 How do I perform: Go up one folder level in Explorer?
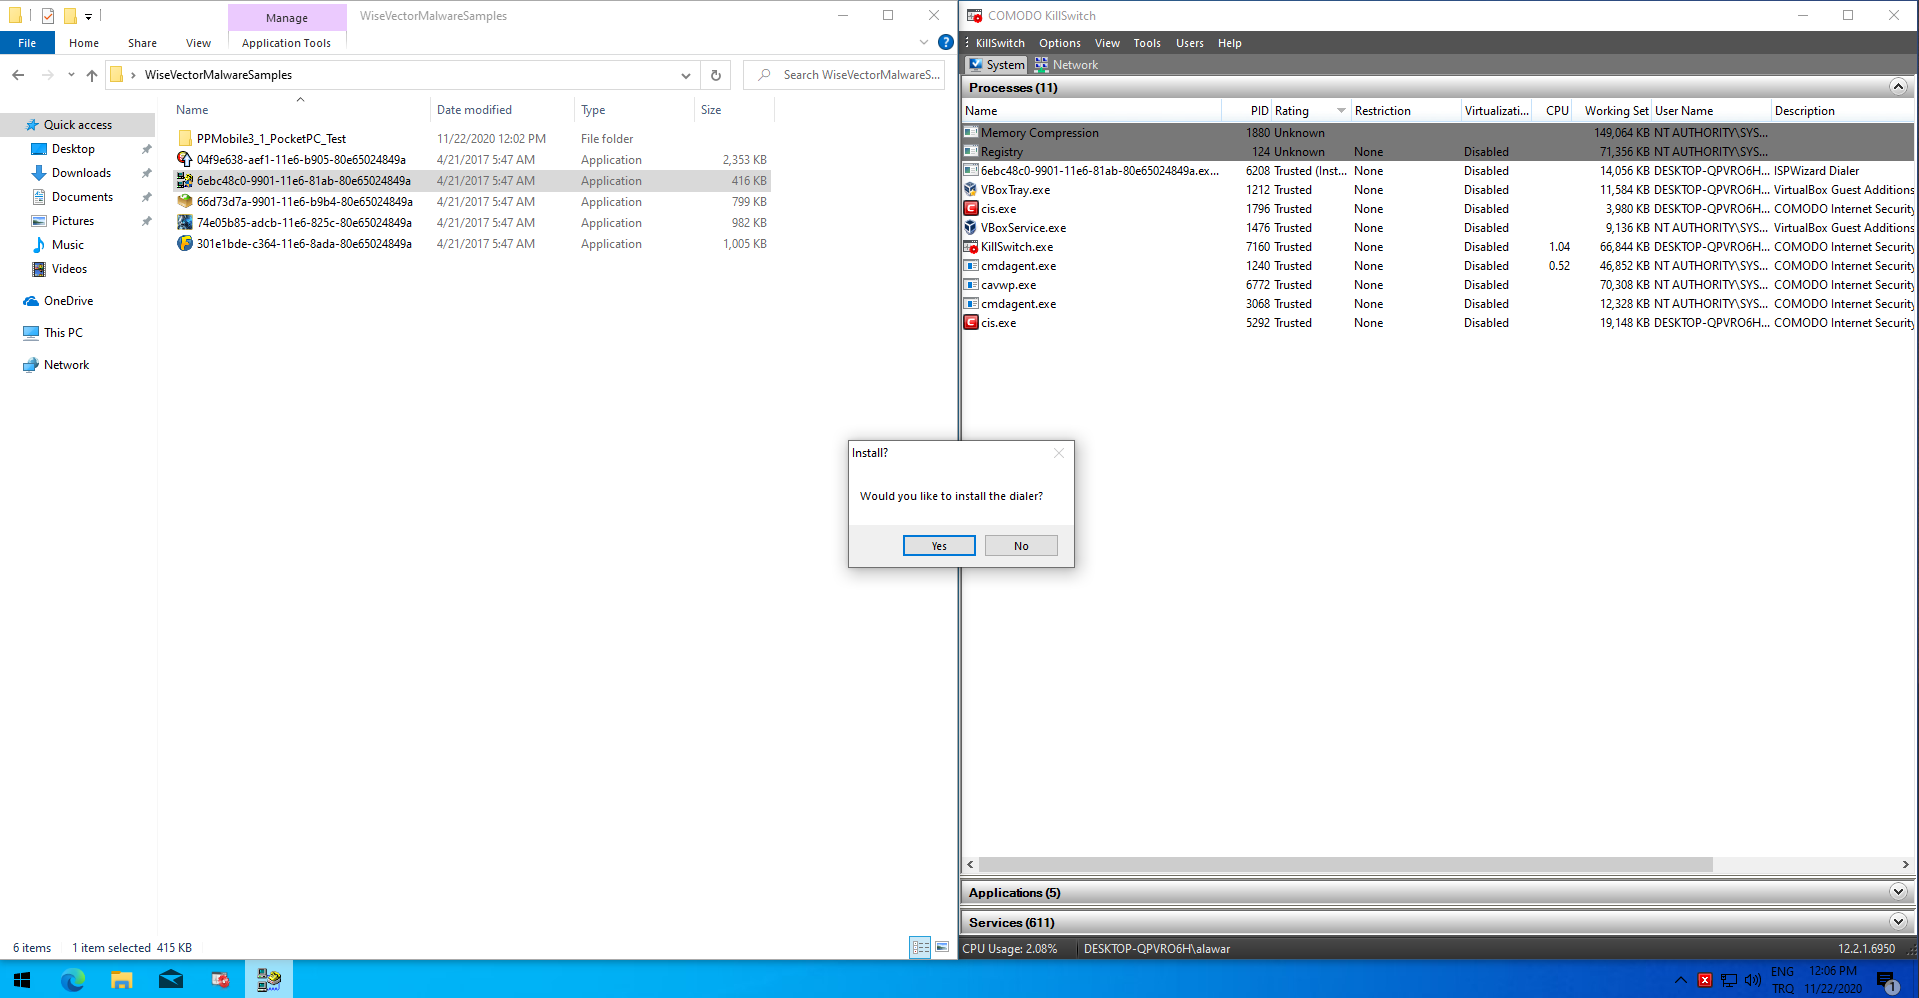point(92,75)
